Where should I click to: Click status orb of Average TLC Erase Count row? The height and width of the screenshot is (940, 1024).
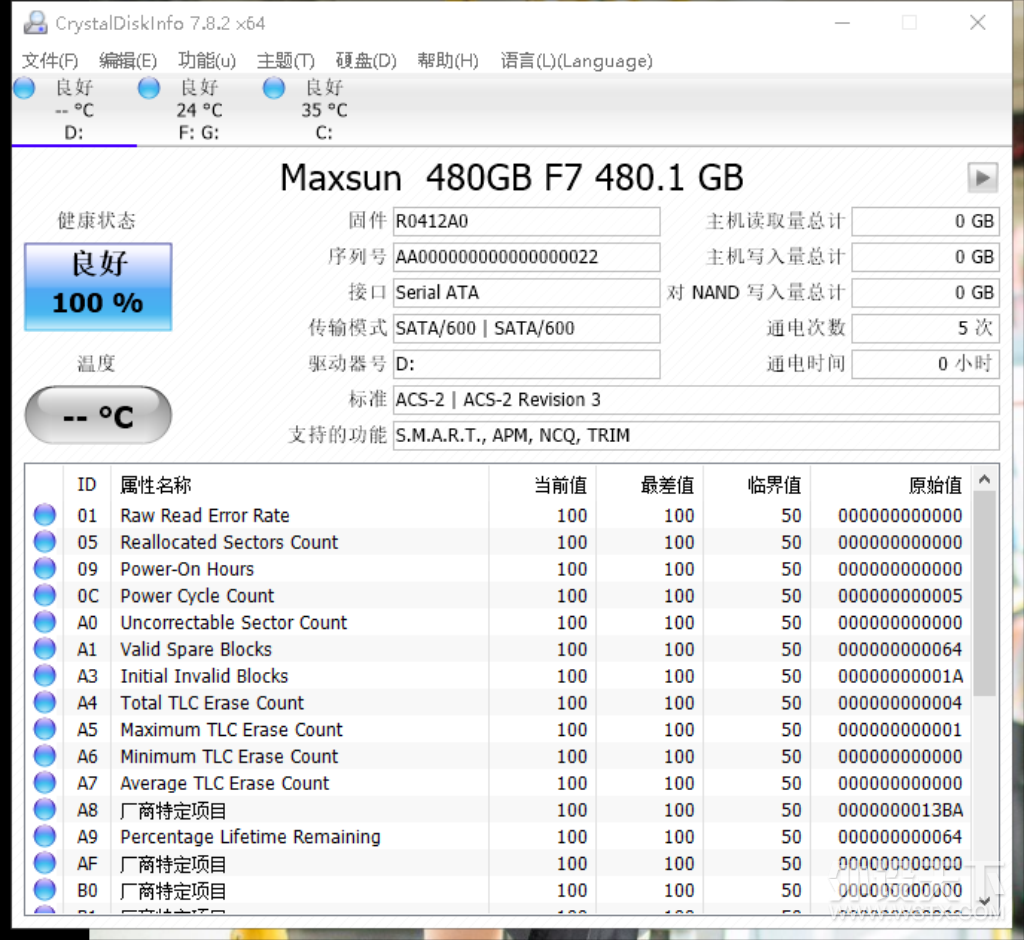(44, 783)
